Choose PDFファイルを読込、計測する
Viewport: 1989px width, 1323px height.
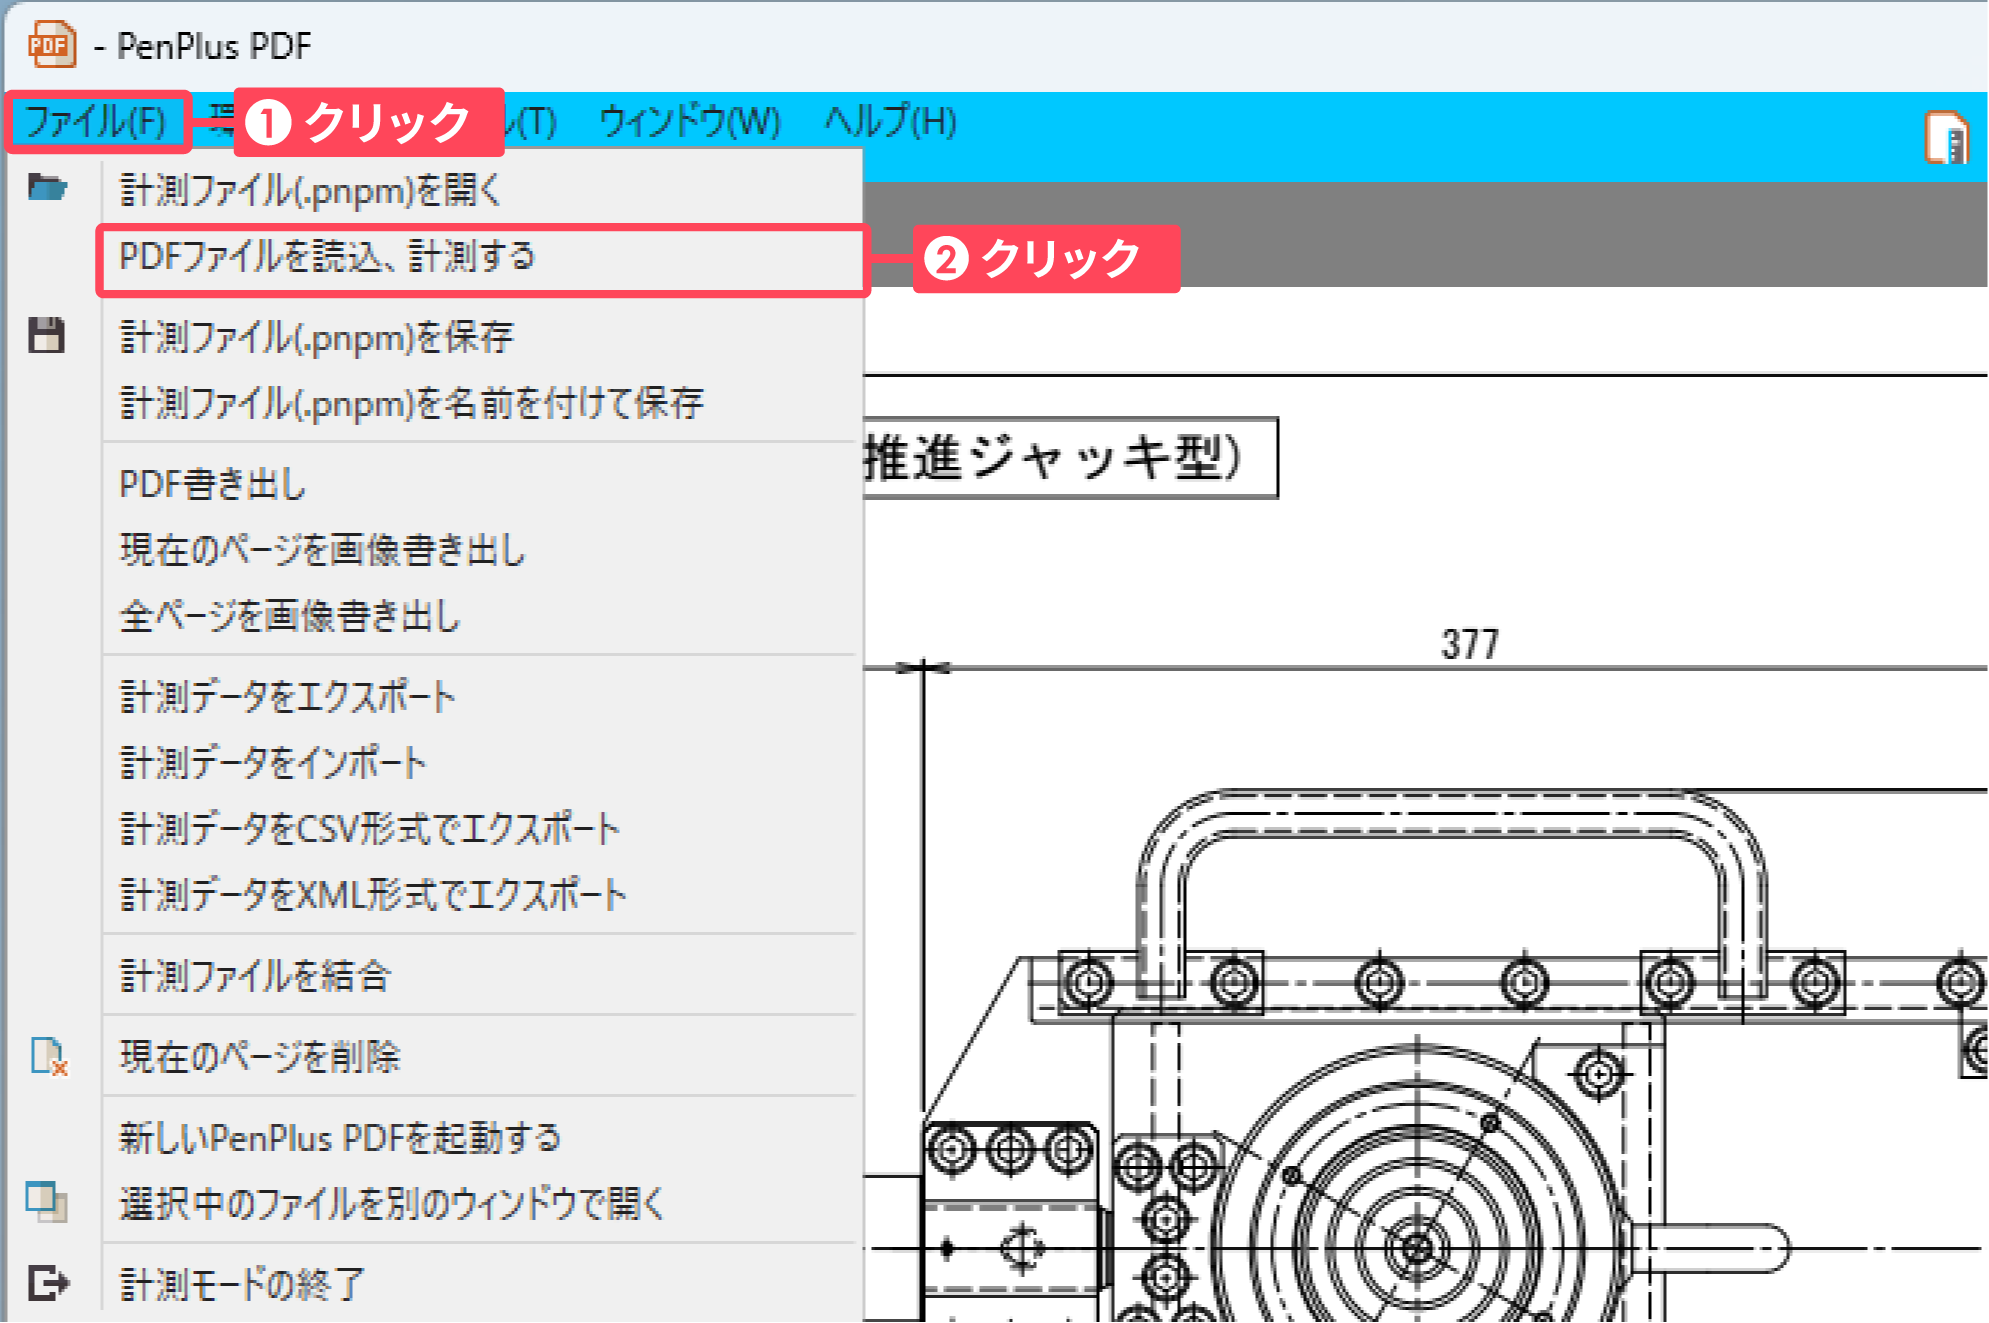click(482, 258)
